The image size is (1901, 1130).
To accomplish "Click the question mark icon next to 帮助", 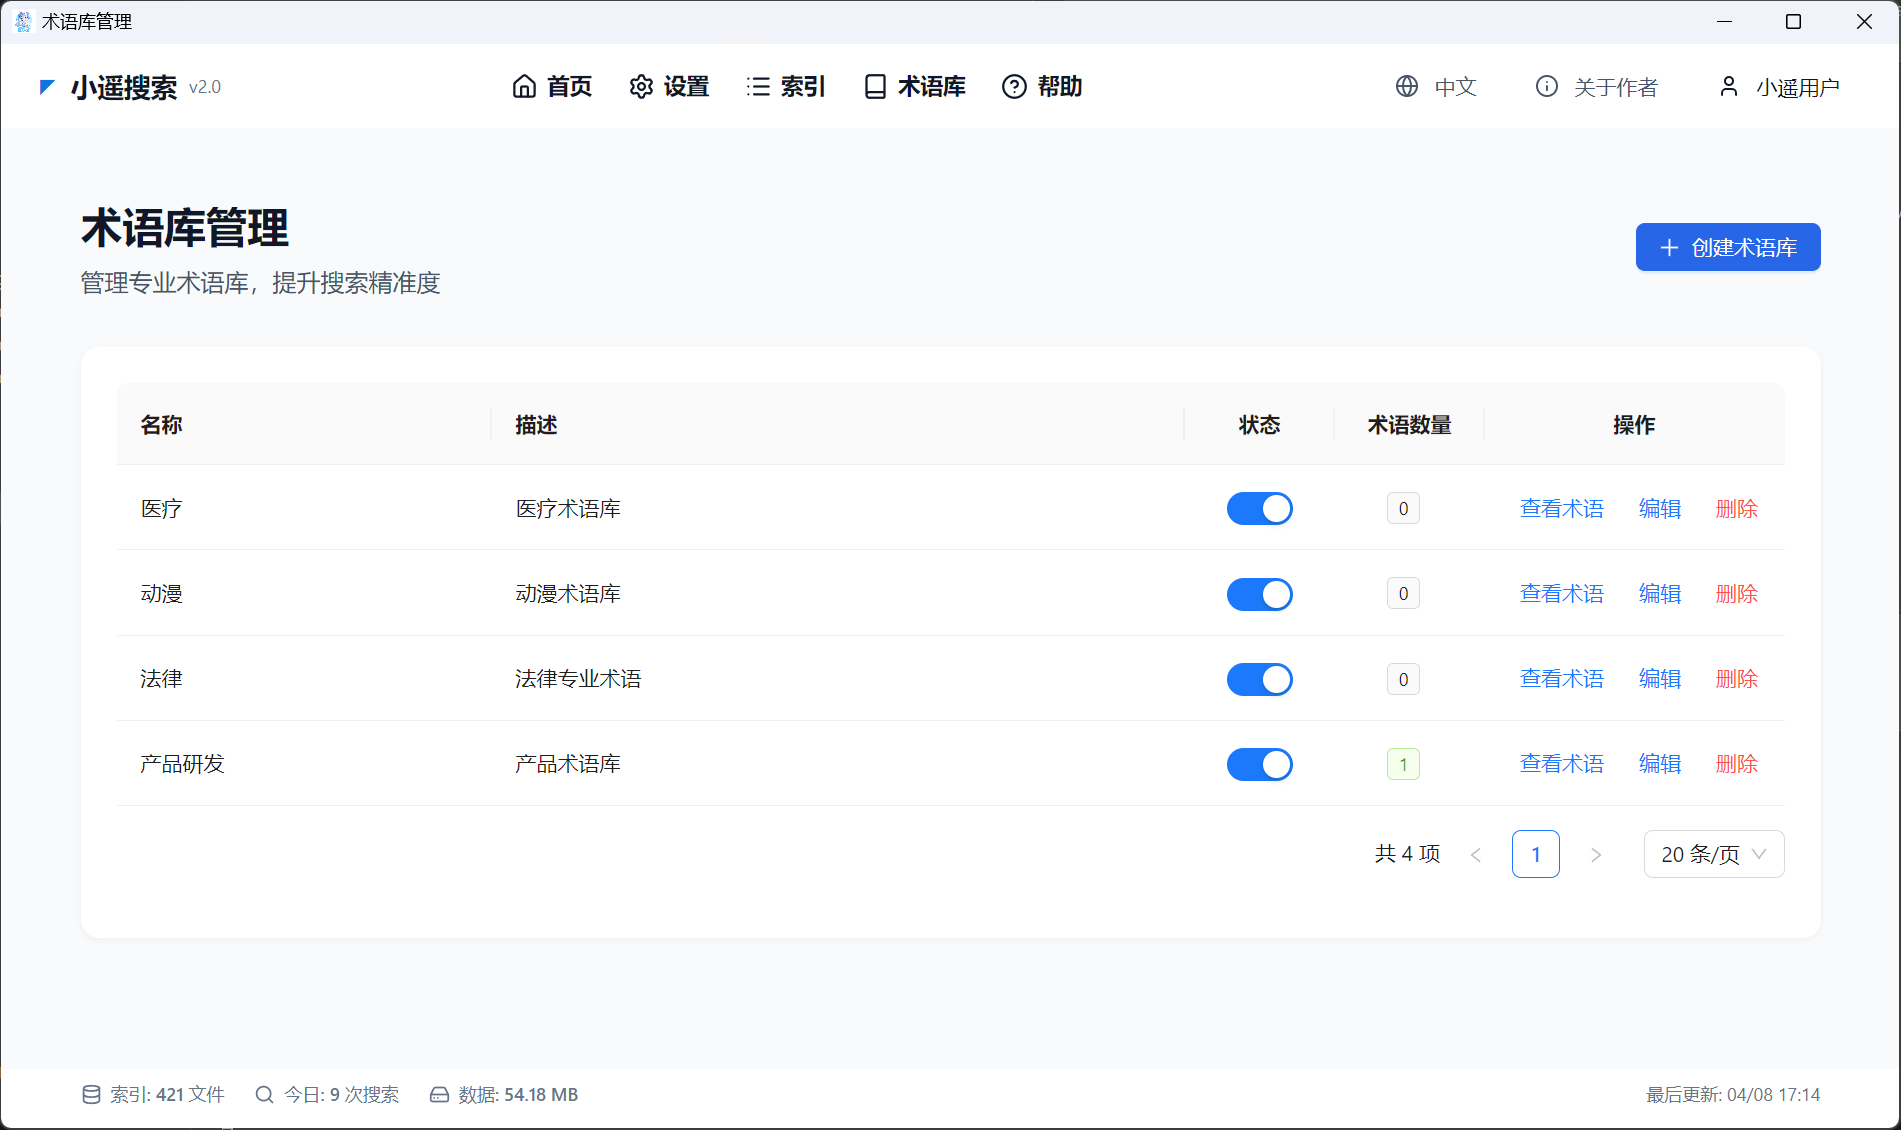I will [1014, 87].
